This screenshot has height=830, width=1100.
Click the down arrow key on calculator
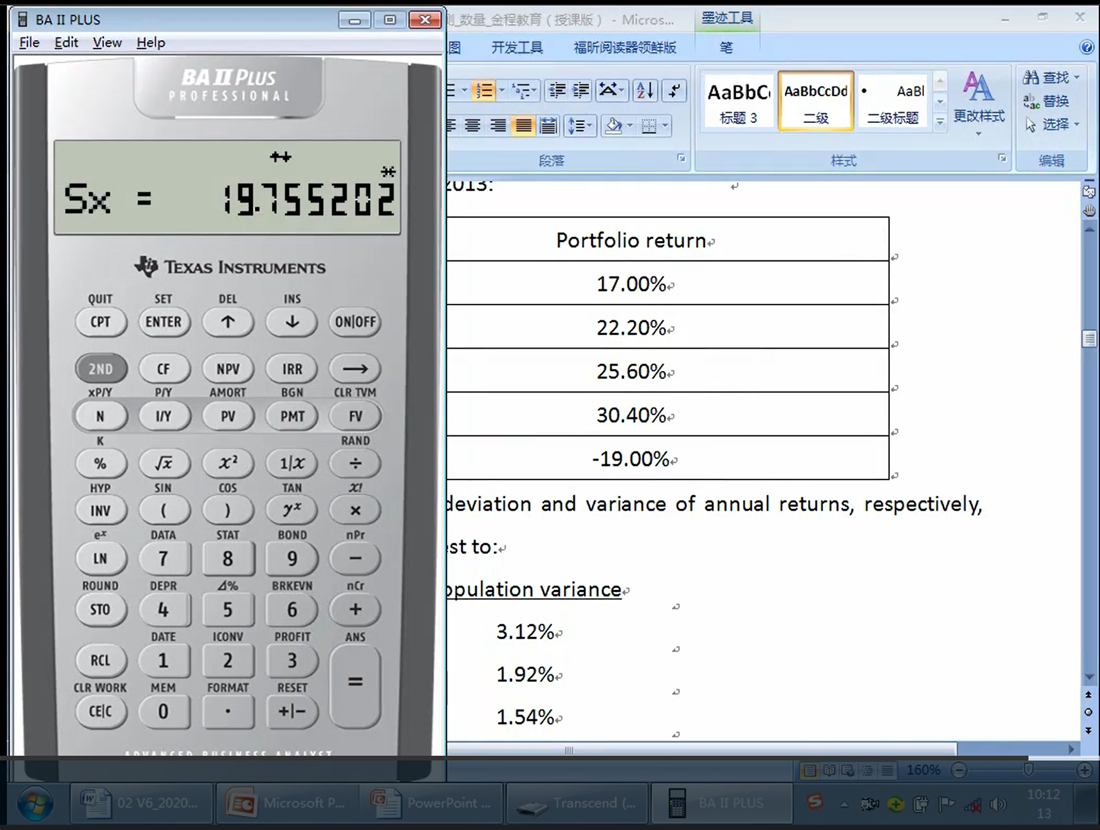click(292, 322)
